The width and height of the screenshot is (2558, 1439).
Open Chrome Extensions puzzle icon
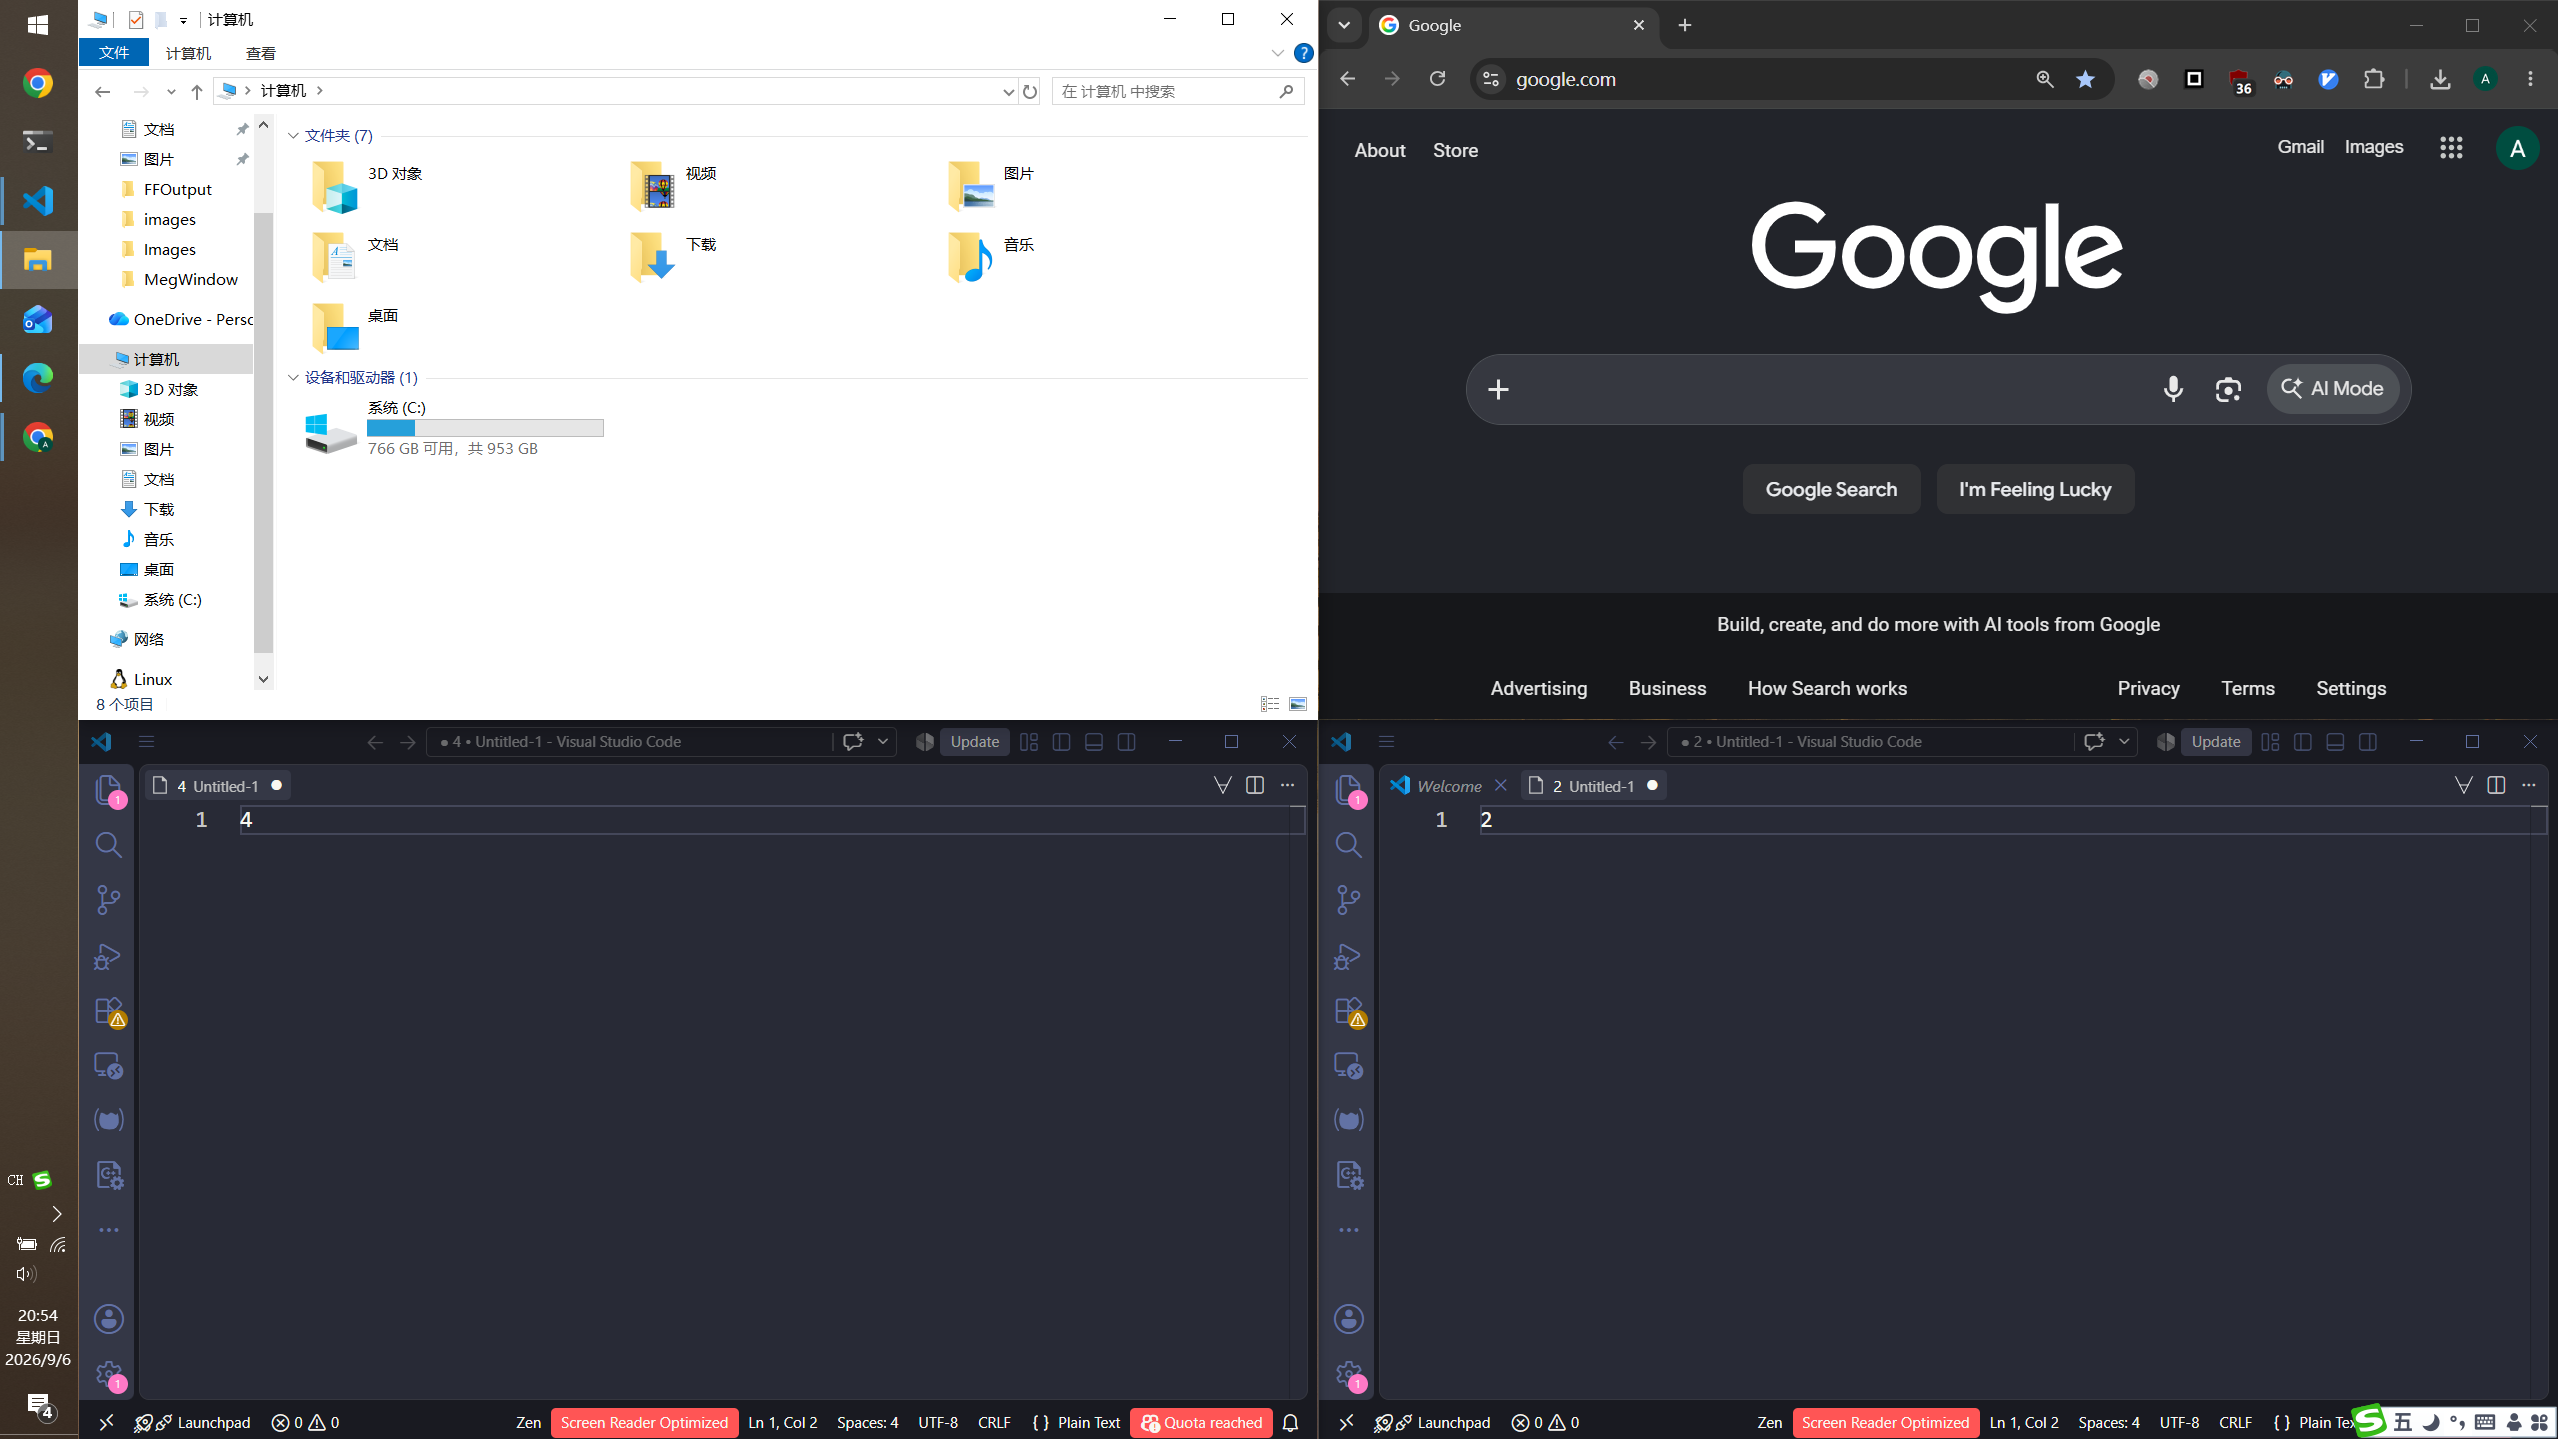[x=2374, y=79]
